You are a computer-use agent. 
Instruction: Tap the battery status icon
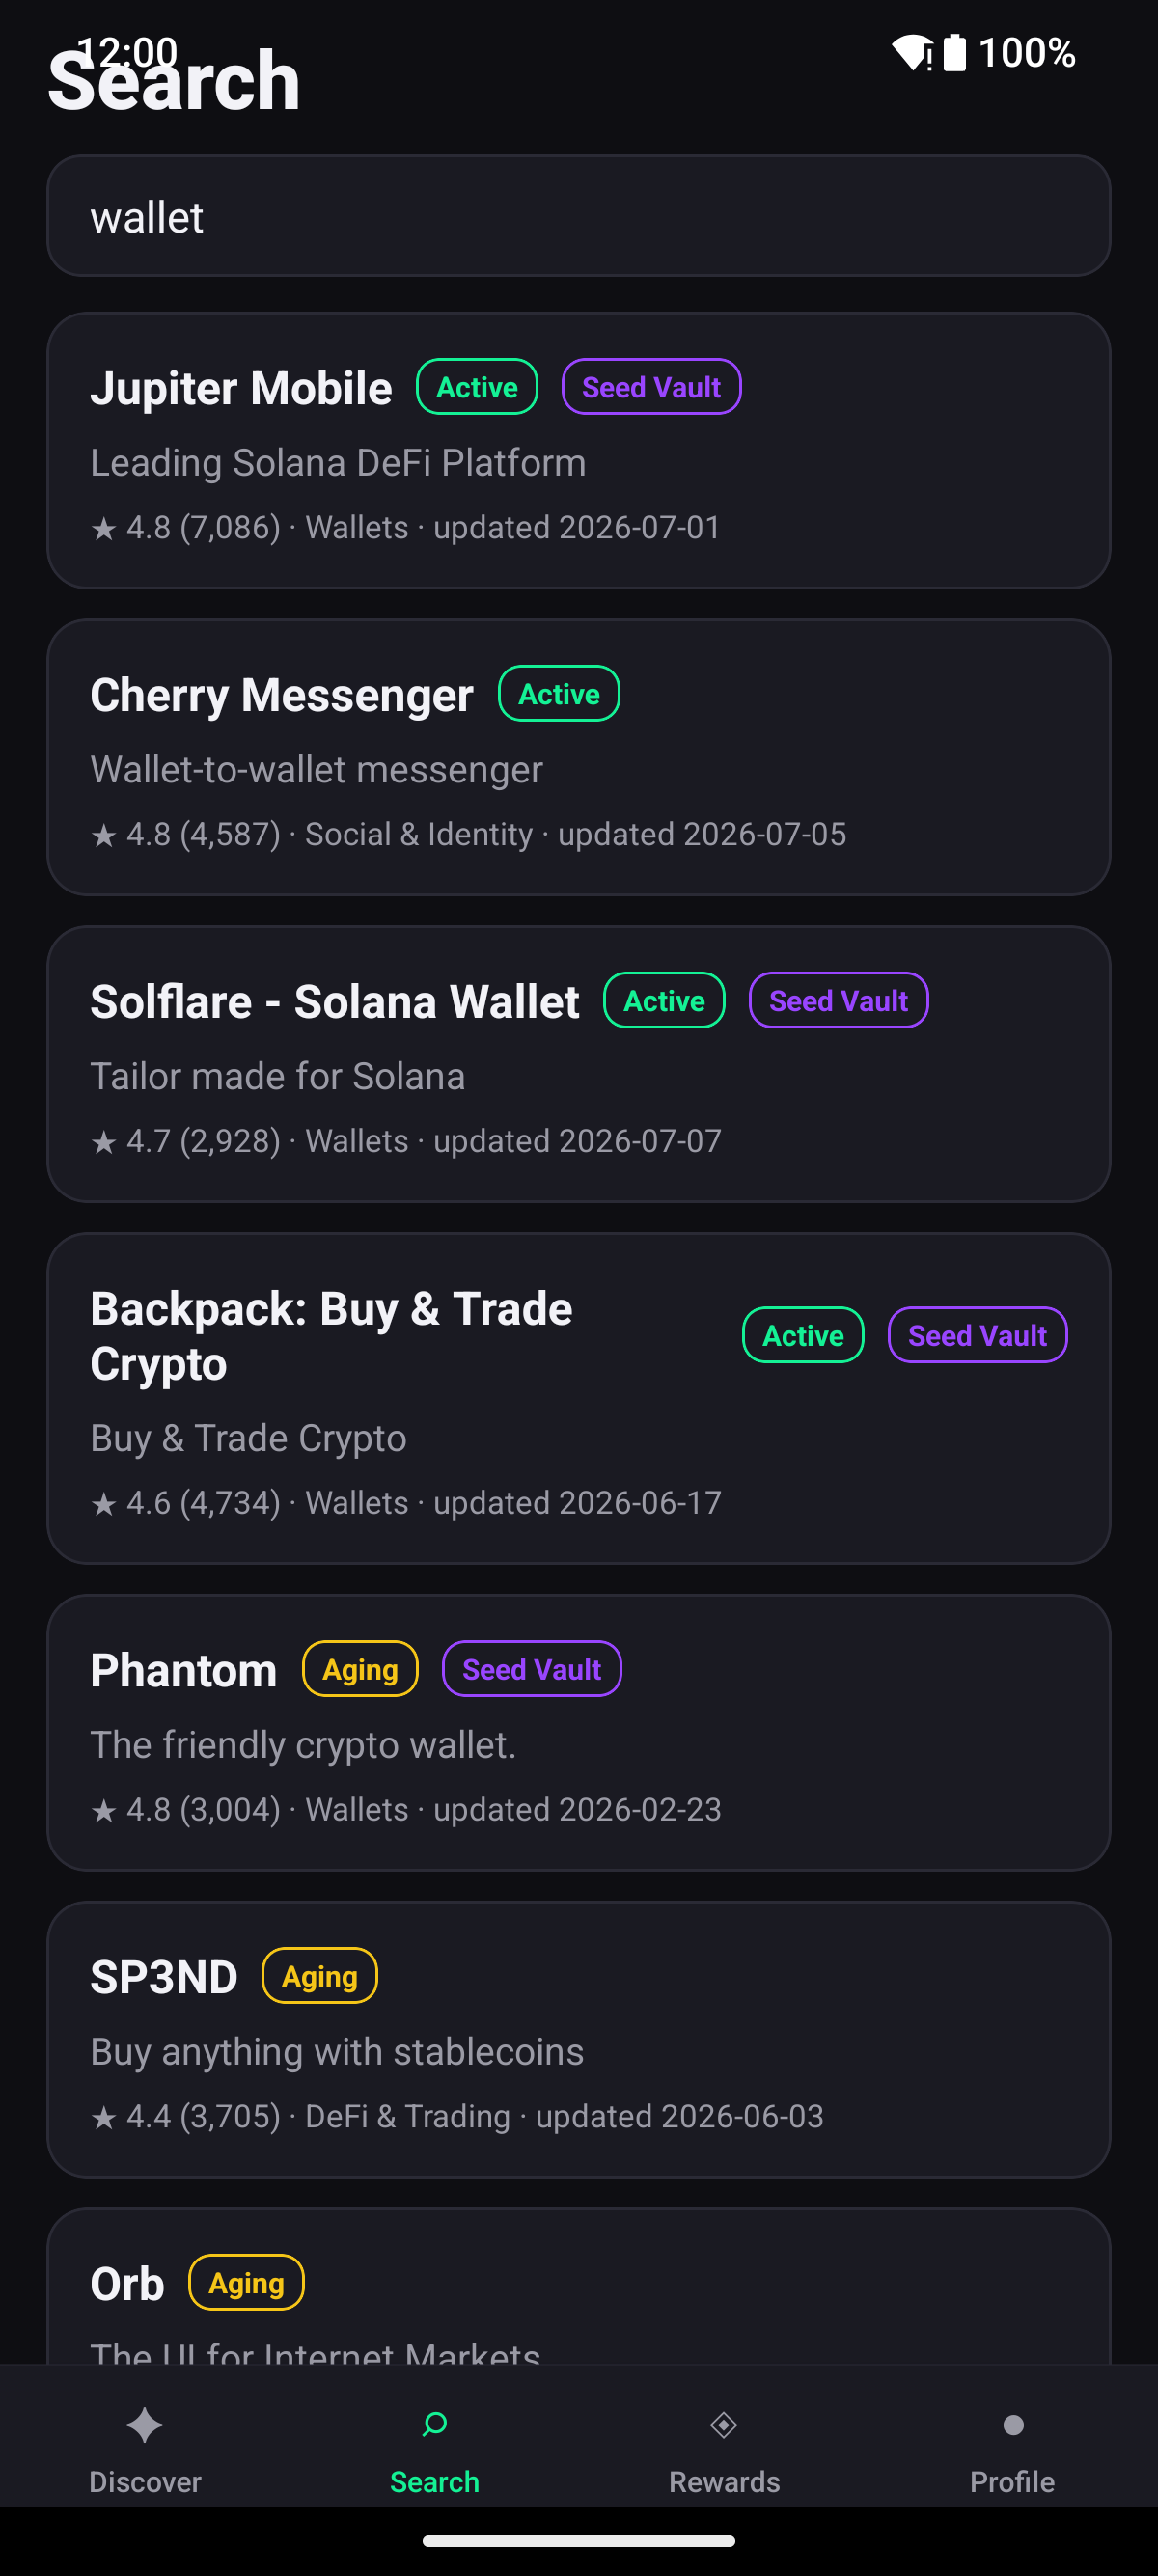pos(955,53)
